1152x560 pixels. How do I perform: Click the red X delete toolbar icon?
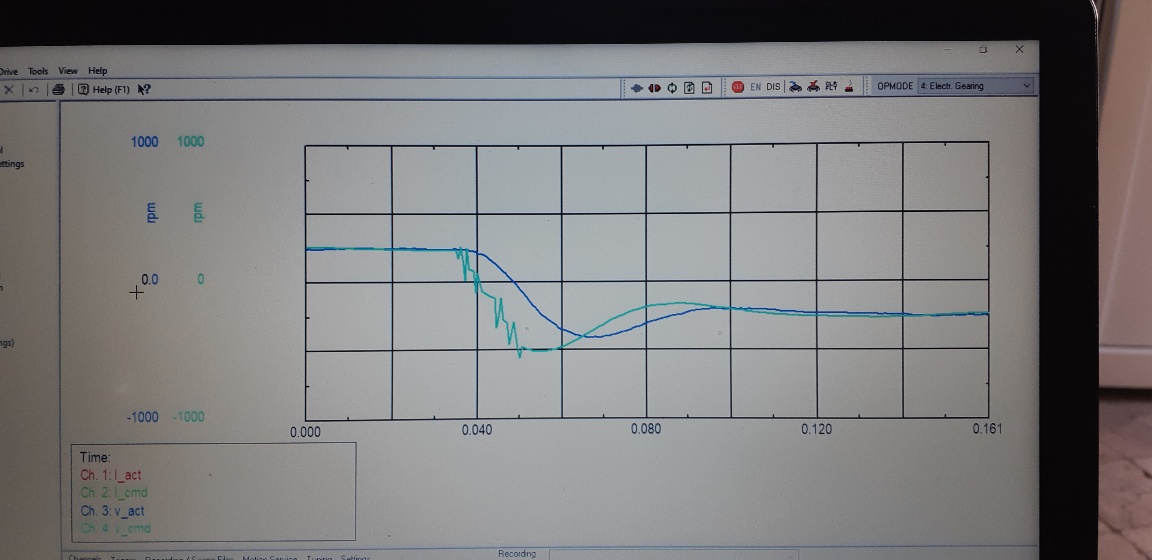tap(9, 89)
